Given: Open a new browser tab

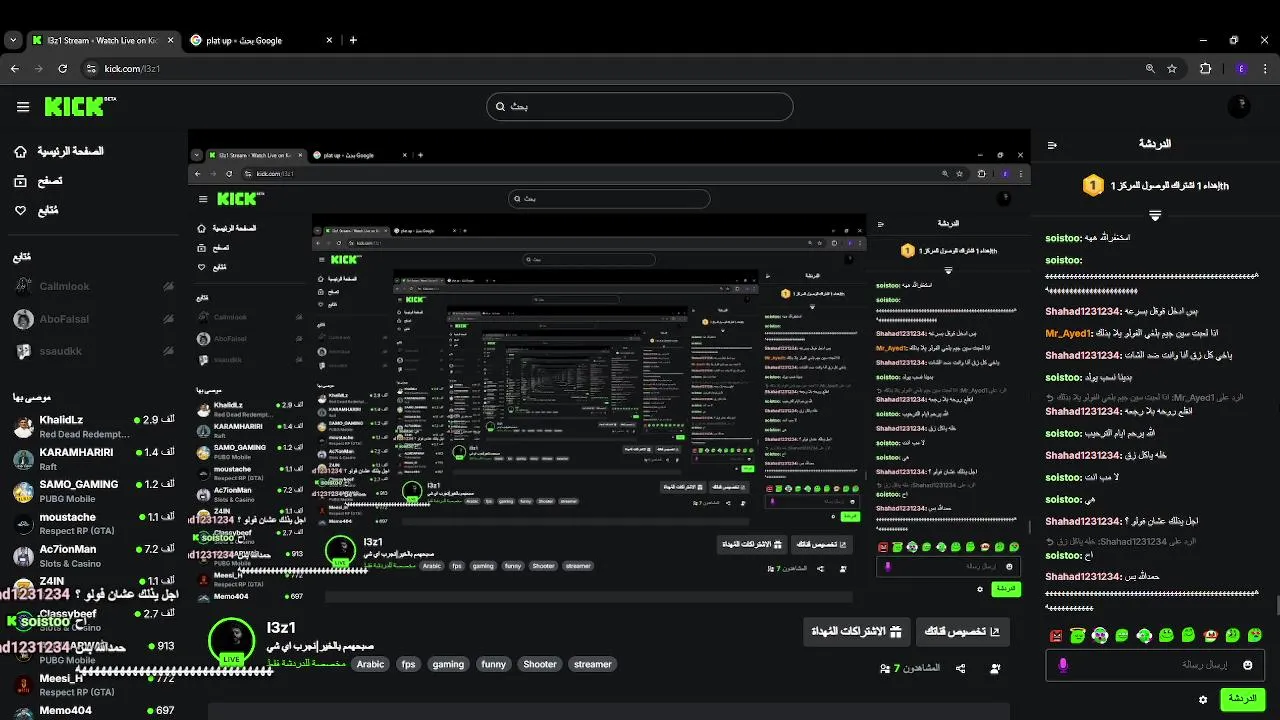Looking at the screenshot, I should 353,40.
